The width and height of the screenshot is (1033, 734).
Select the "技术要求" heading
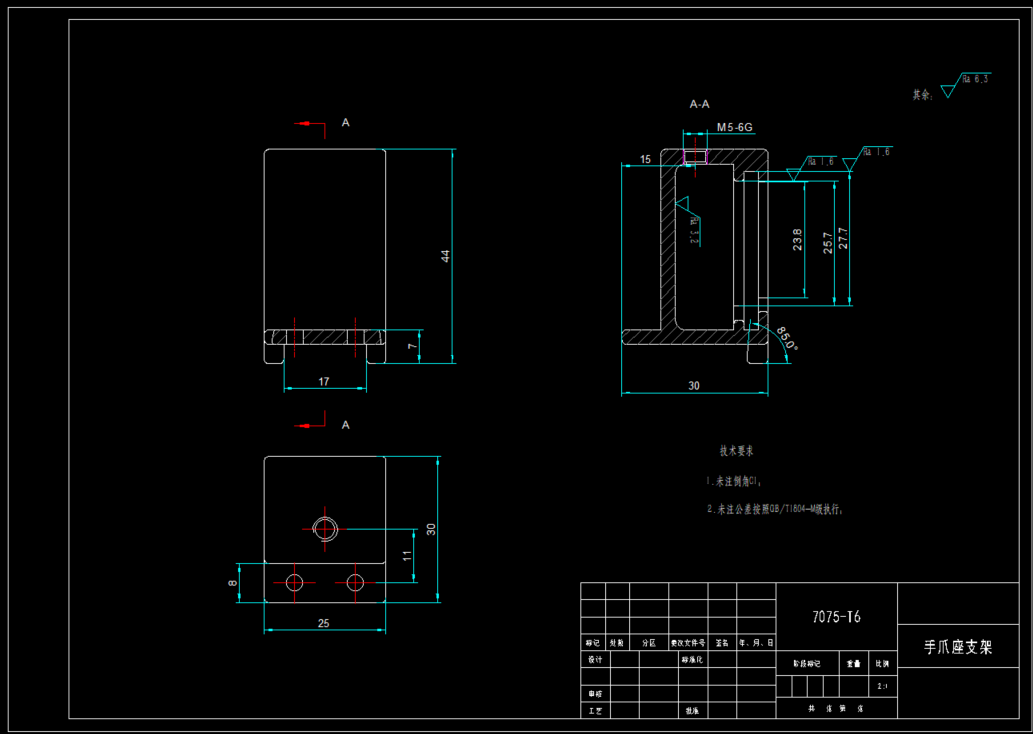[x=737, y=452]
